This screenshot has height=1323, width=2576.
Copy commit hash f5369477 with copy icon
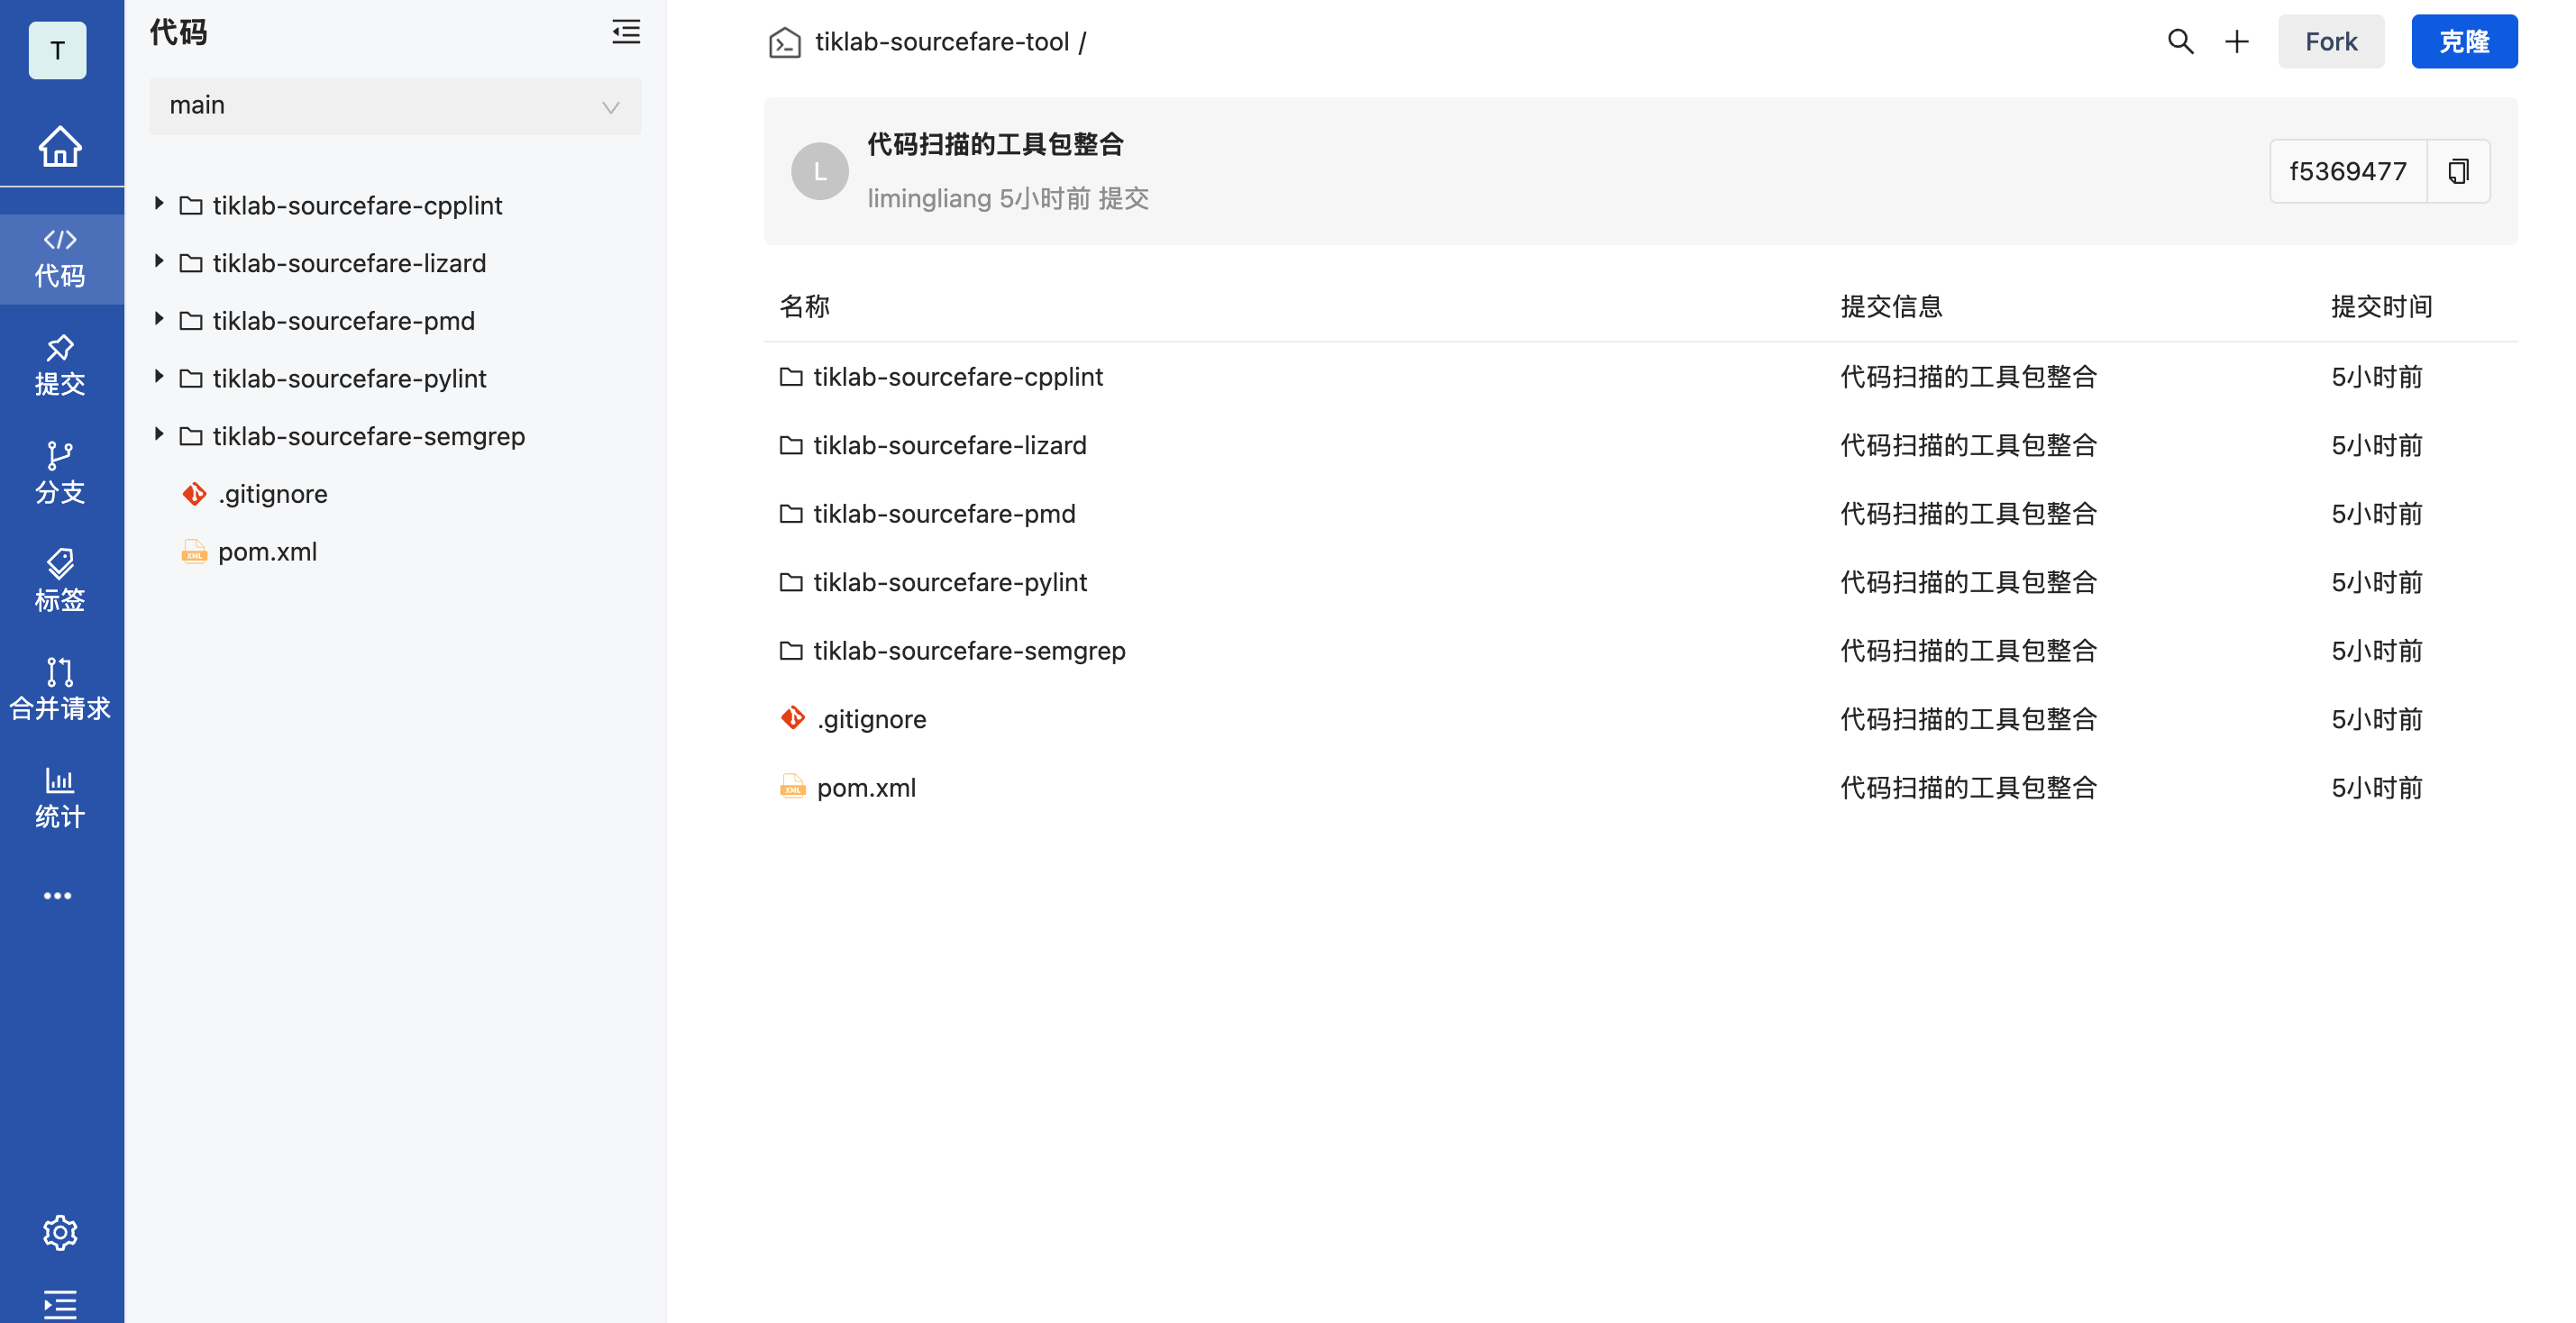(2458, 171)
